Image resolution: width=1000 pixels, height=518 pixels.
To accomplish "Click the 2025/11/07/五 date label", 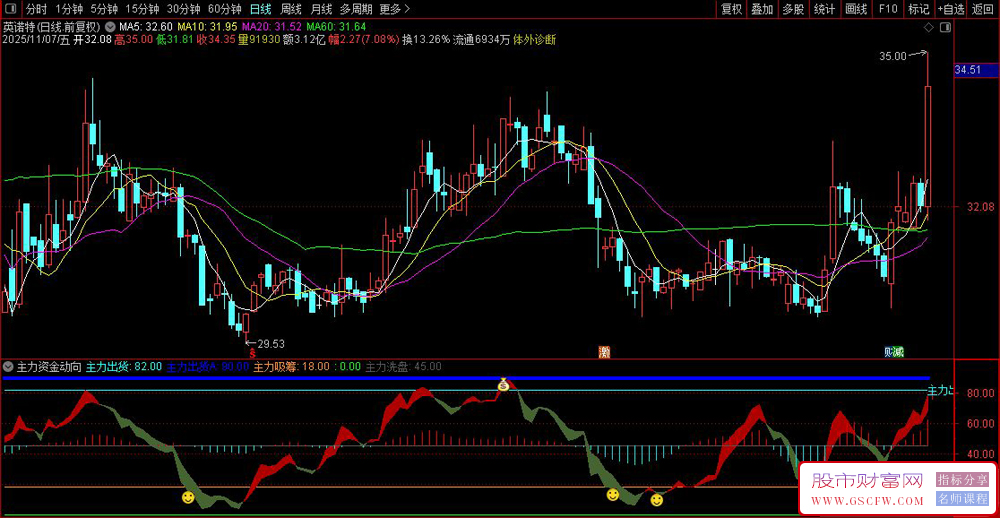I will (36, 40).
